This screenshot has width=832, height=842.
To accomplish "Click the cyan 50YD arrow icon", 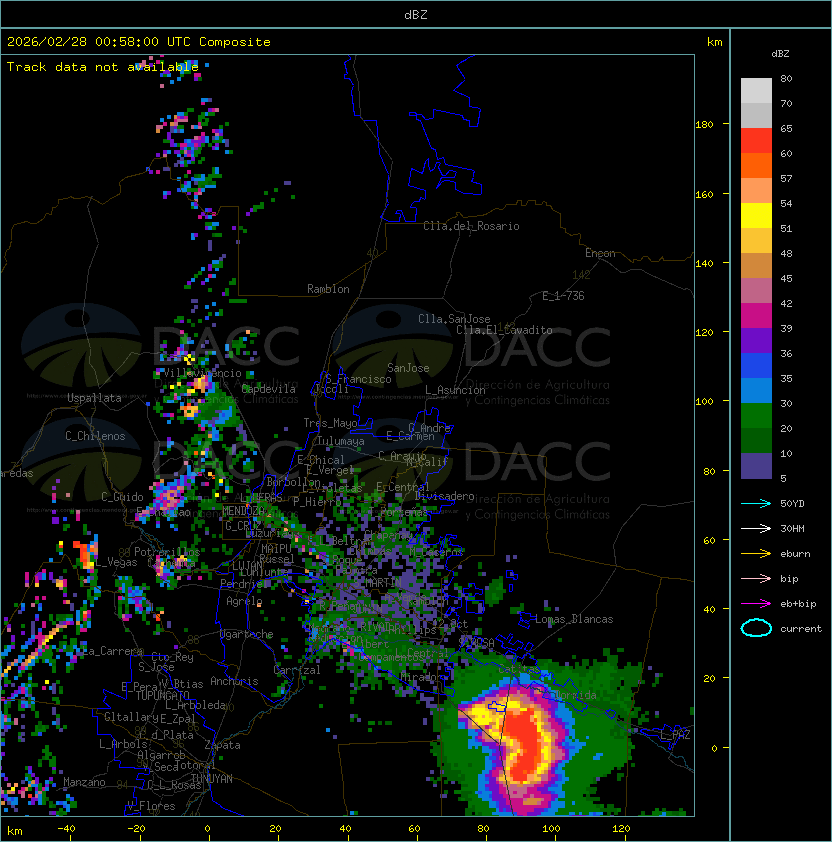I will click(756, 504).
